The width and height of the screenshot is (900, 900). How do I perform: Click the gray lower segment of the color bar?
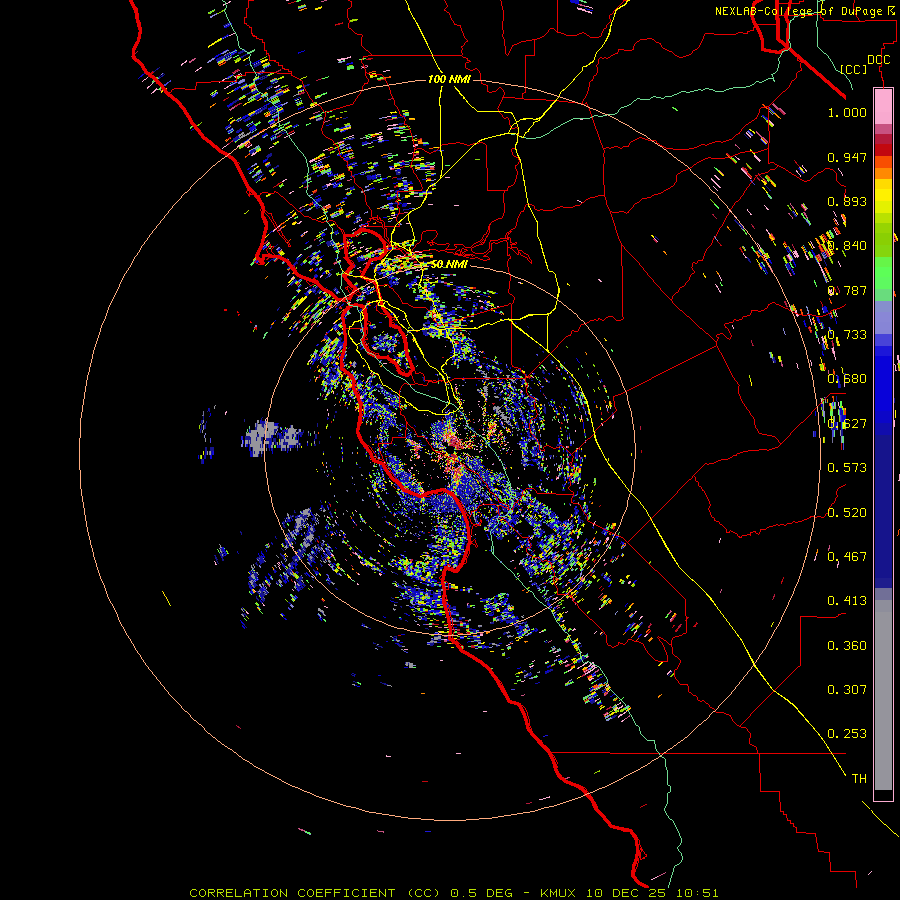pyautogui.click(x=883, y=695)
